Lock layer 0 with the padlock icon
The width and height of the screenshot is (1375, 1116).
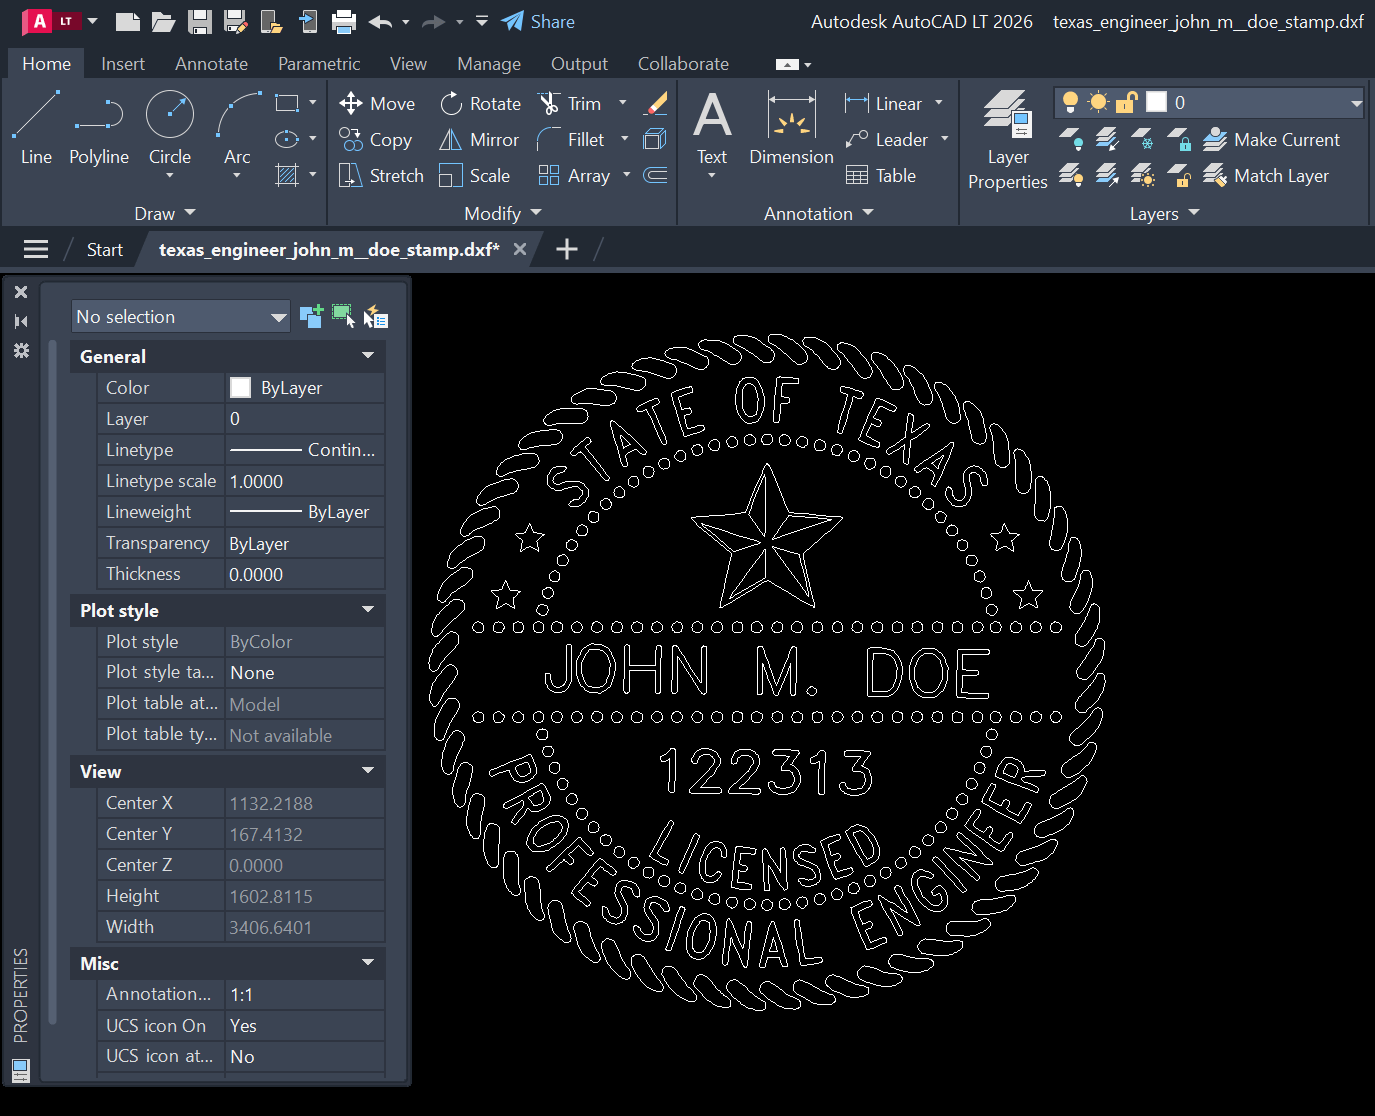[x=1127, y=101]
